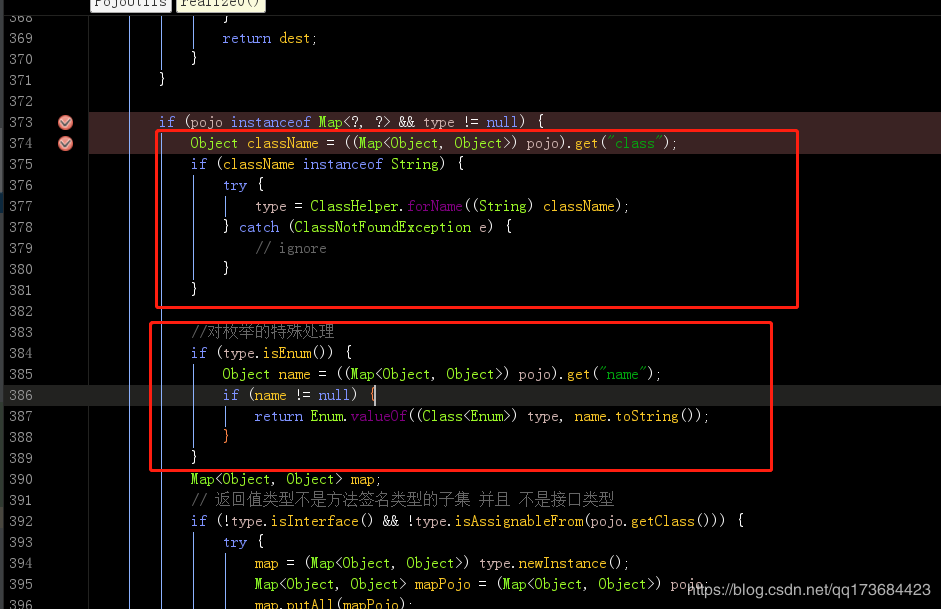The width and height of the screenshot is (941, 609).
Task: Click the 'return dest;' statement
Action: click(269, 38)
